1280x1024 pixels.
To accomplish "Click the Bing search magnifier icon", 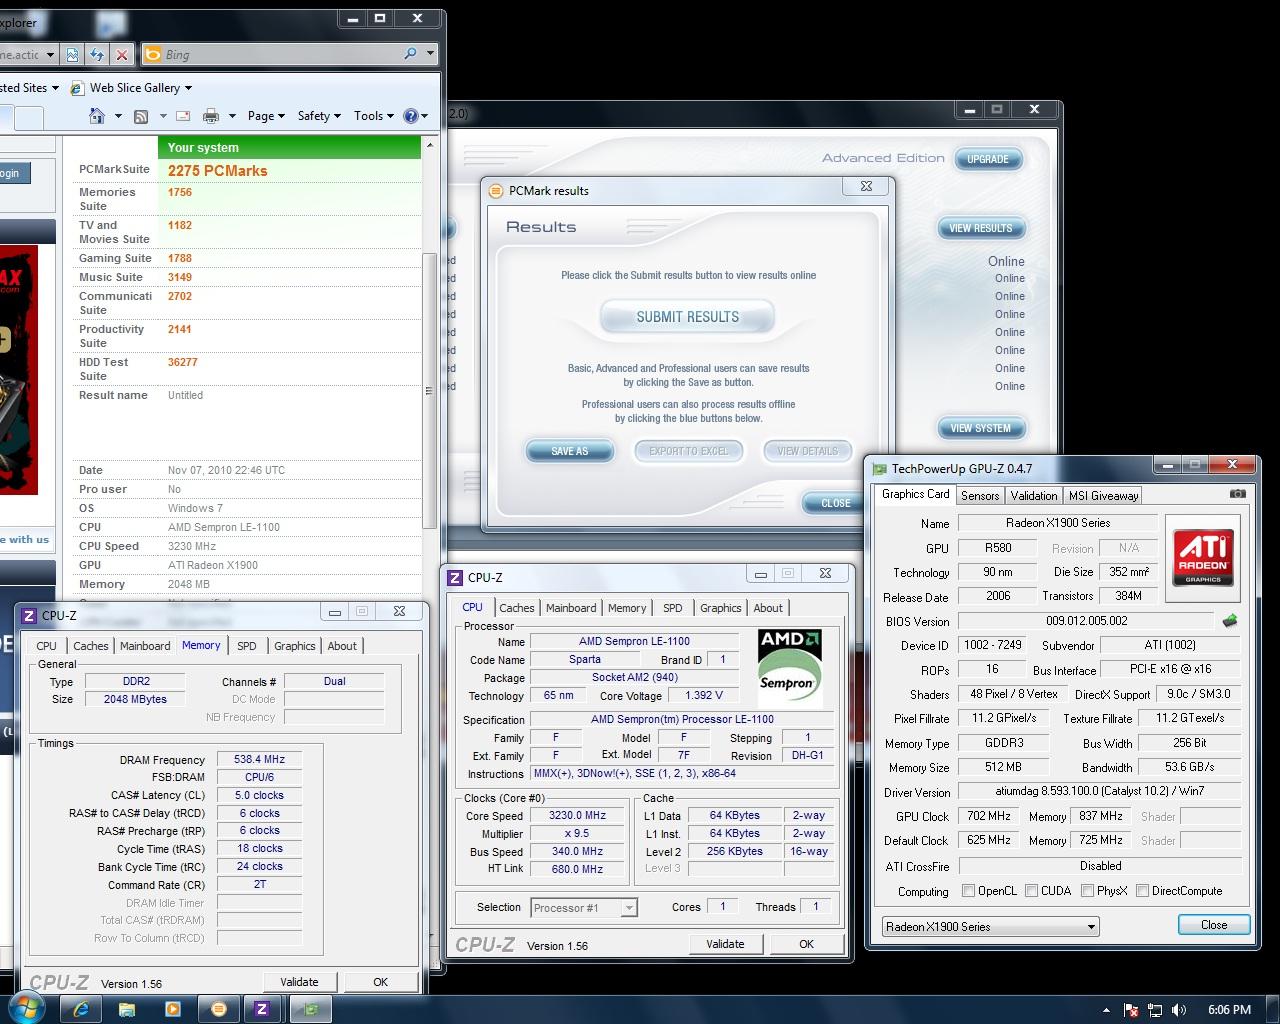I will point(410,54).
